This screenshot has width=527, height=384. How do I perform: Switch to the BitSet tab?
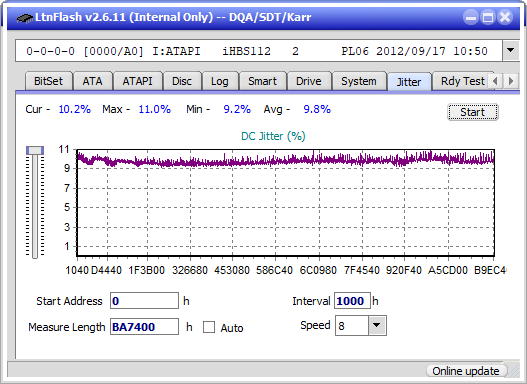(48, 81)
